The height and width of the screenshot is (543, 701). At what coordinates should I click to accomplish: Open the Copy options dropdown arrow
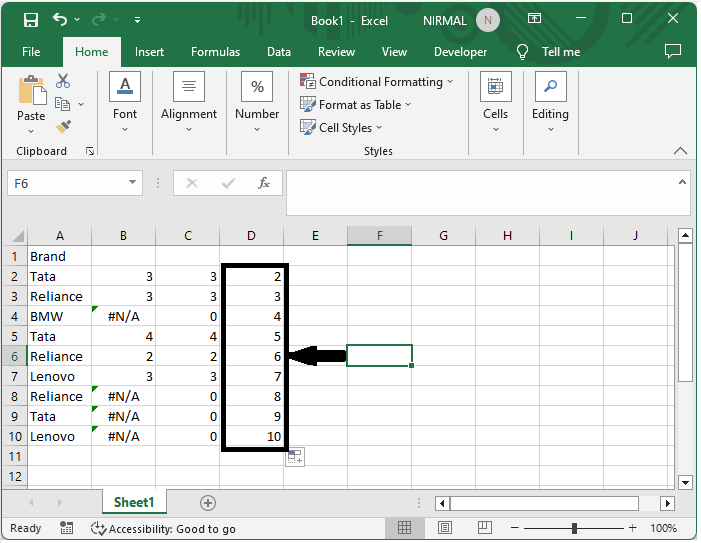[x=81, y=104]
